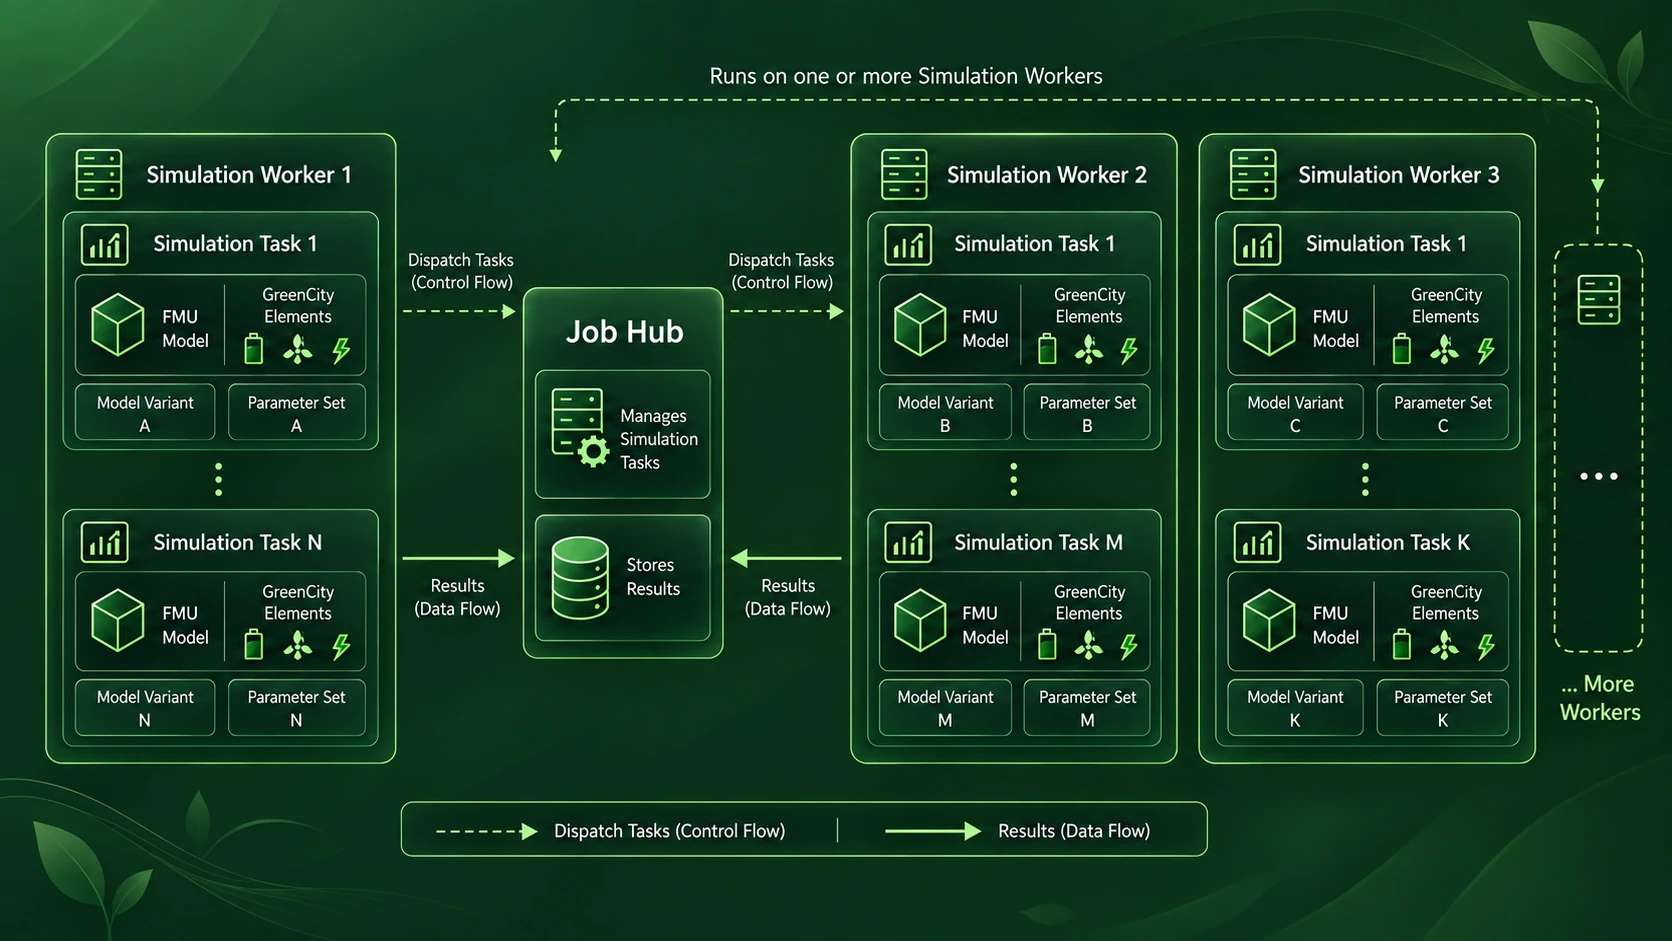Click Dispatch Tasks label left of Job Hub
Image resolution: width=1672 pixels, height=941 pixels.
coord(461,271)
